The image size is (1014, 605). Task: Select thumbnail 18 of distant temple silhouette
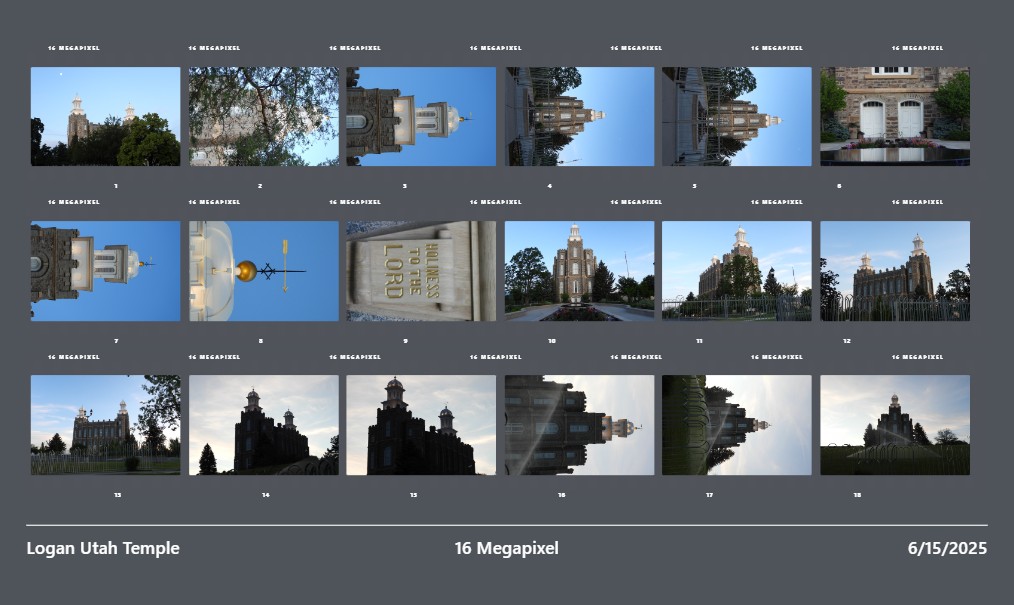coord(895,425)
